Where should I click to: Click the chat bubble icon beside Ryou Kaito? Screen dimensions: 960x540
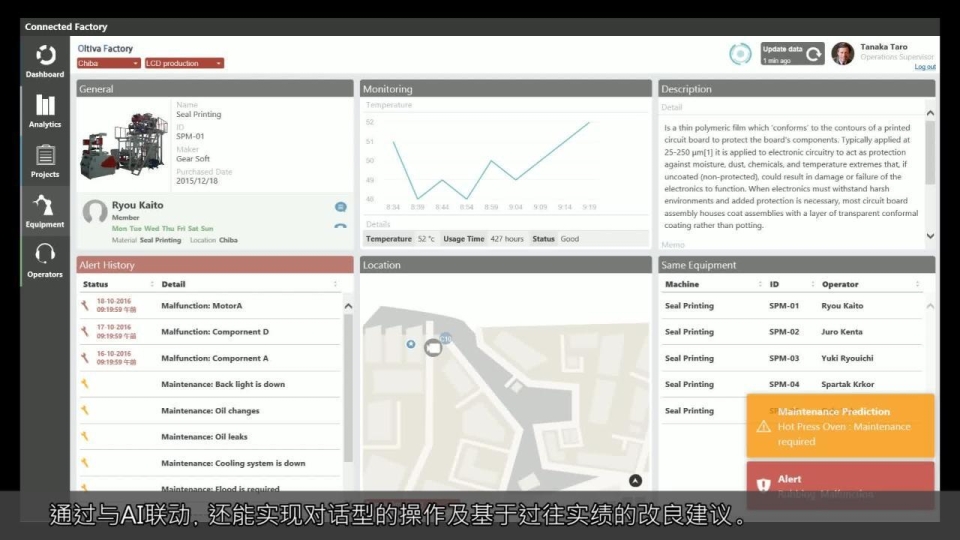click(x=340, y=207)
